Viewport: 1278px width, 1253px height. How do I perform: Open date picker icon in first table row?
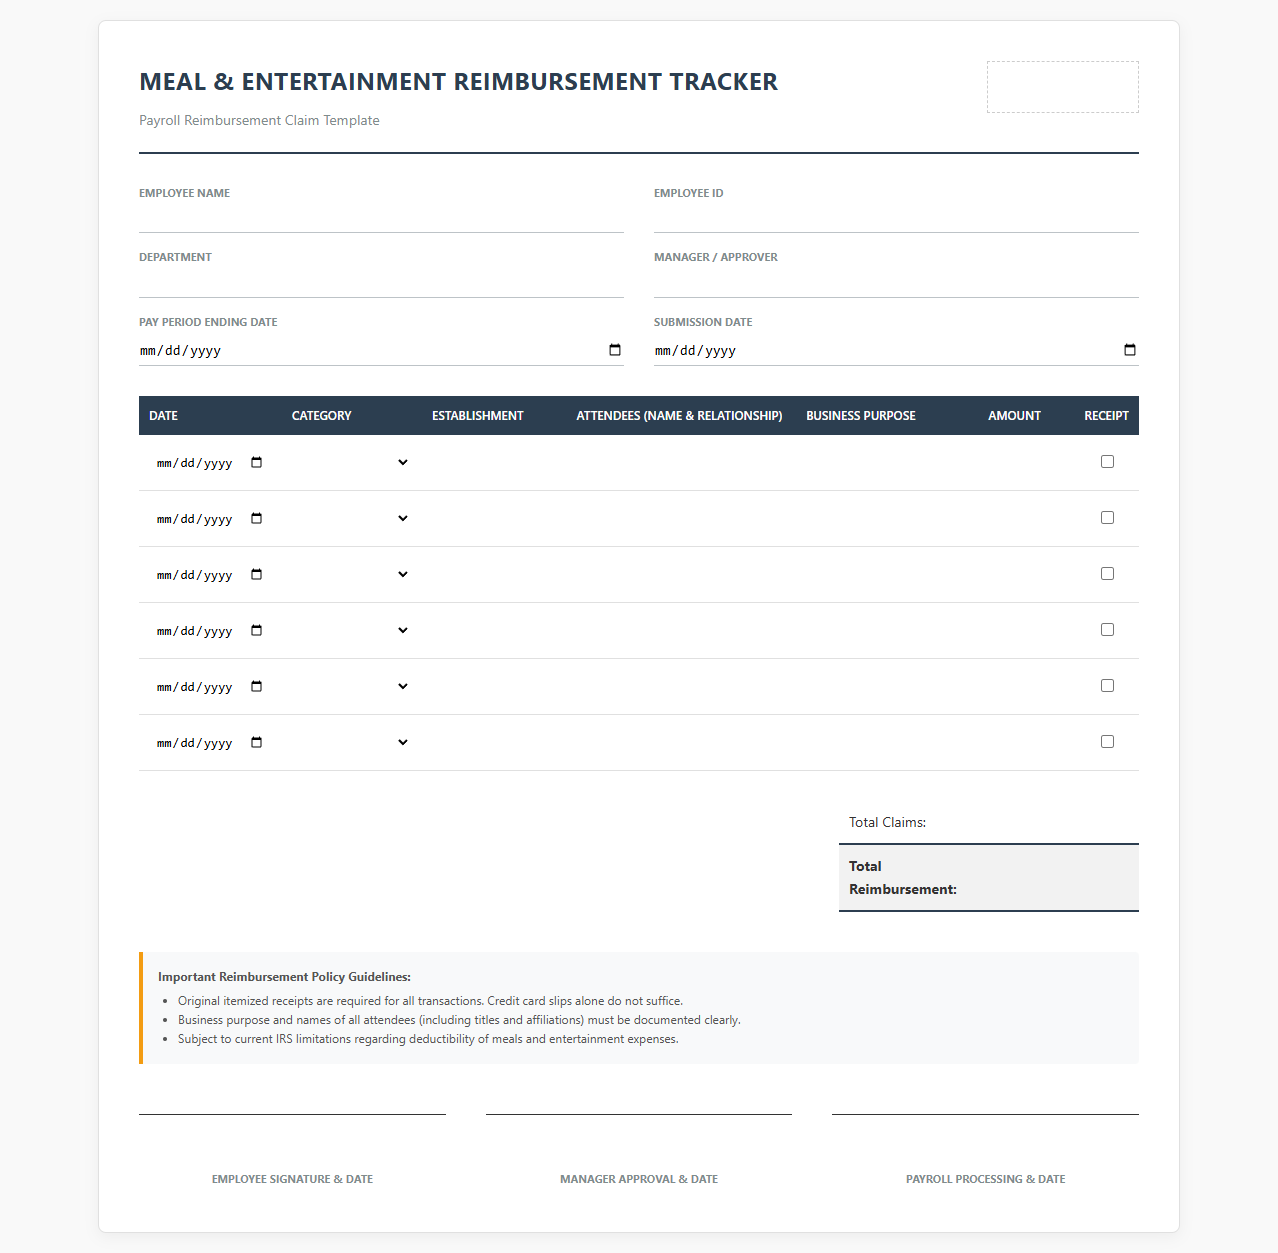(x=257, y=462)
